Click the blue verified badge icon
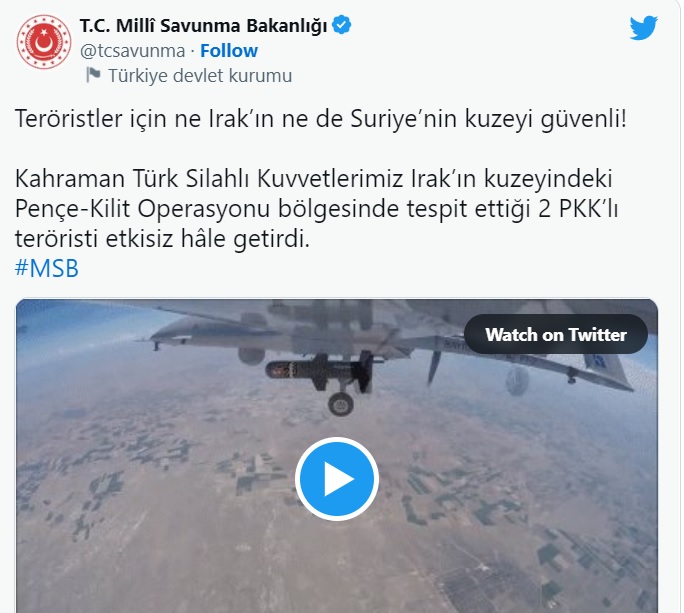The height and width of the screenshot is (613, 684). pos(342,25)
